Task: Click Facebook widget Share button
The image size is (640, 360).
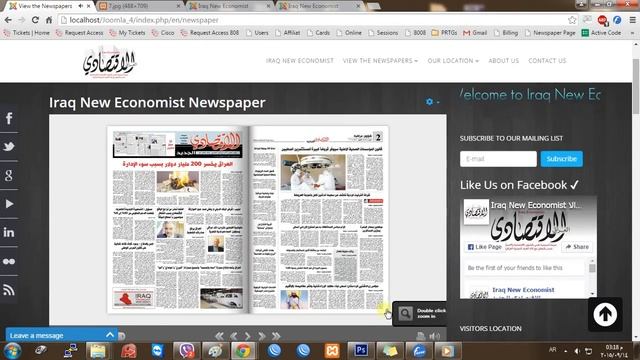Action: coord(577,247)
